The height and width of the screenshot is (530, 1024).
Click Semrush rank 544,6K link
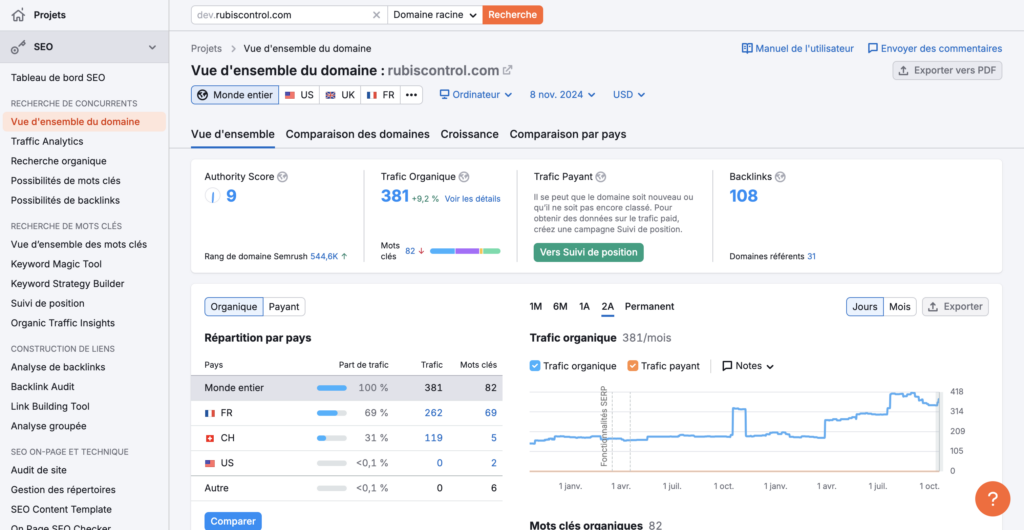click(324, 257)
